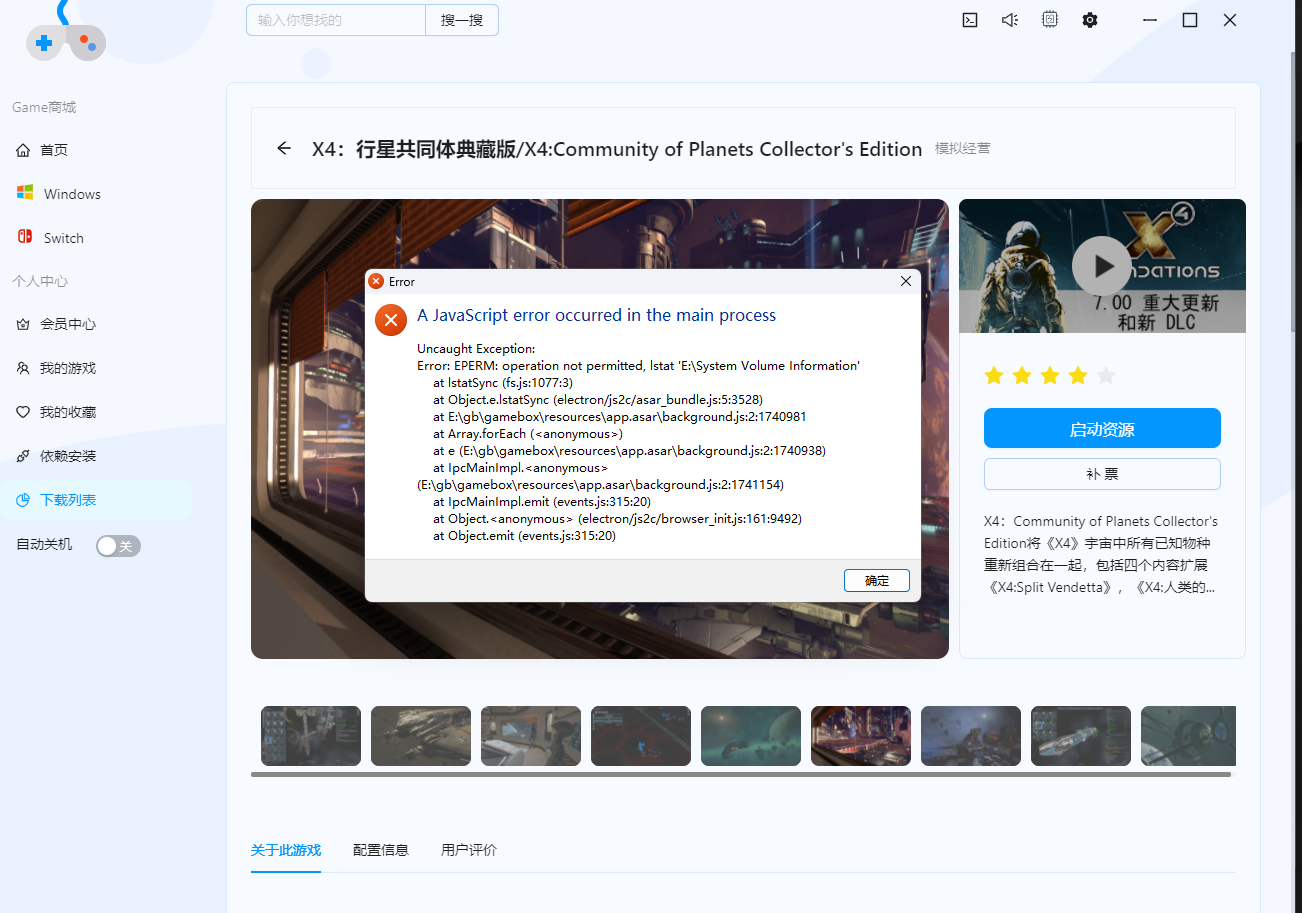The width and height of the screenshot is (1302, 913).
Task: Click the chip icon in the top toolbar
Action: [x=1049, y=19]
